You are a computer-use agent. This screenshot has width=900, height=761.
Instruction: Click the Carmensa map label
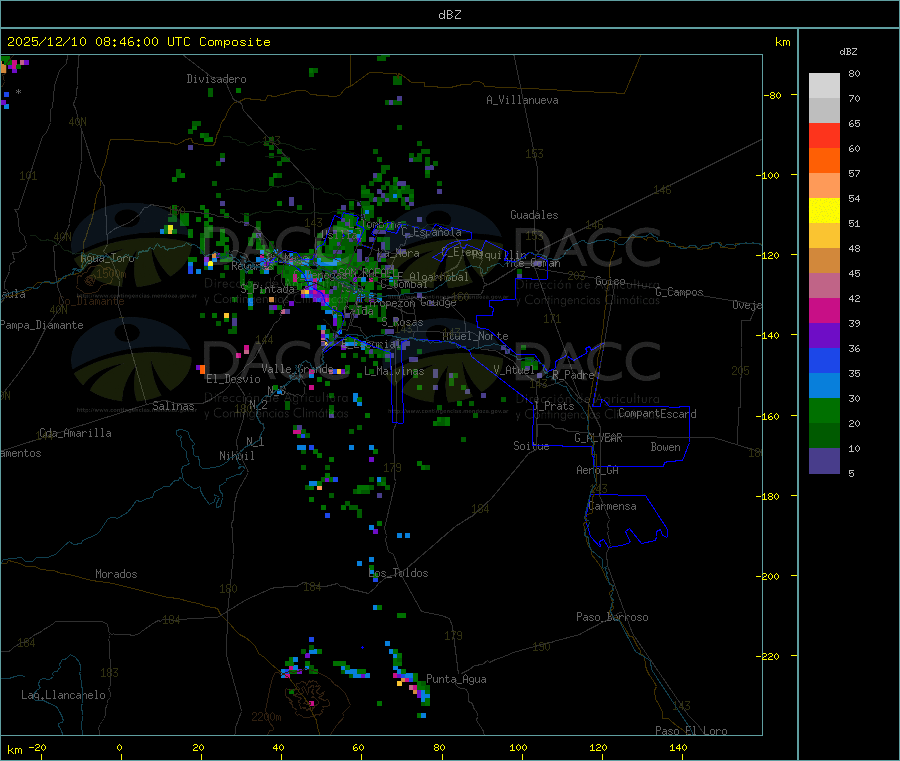[x=612, y=506]
